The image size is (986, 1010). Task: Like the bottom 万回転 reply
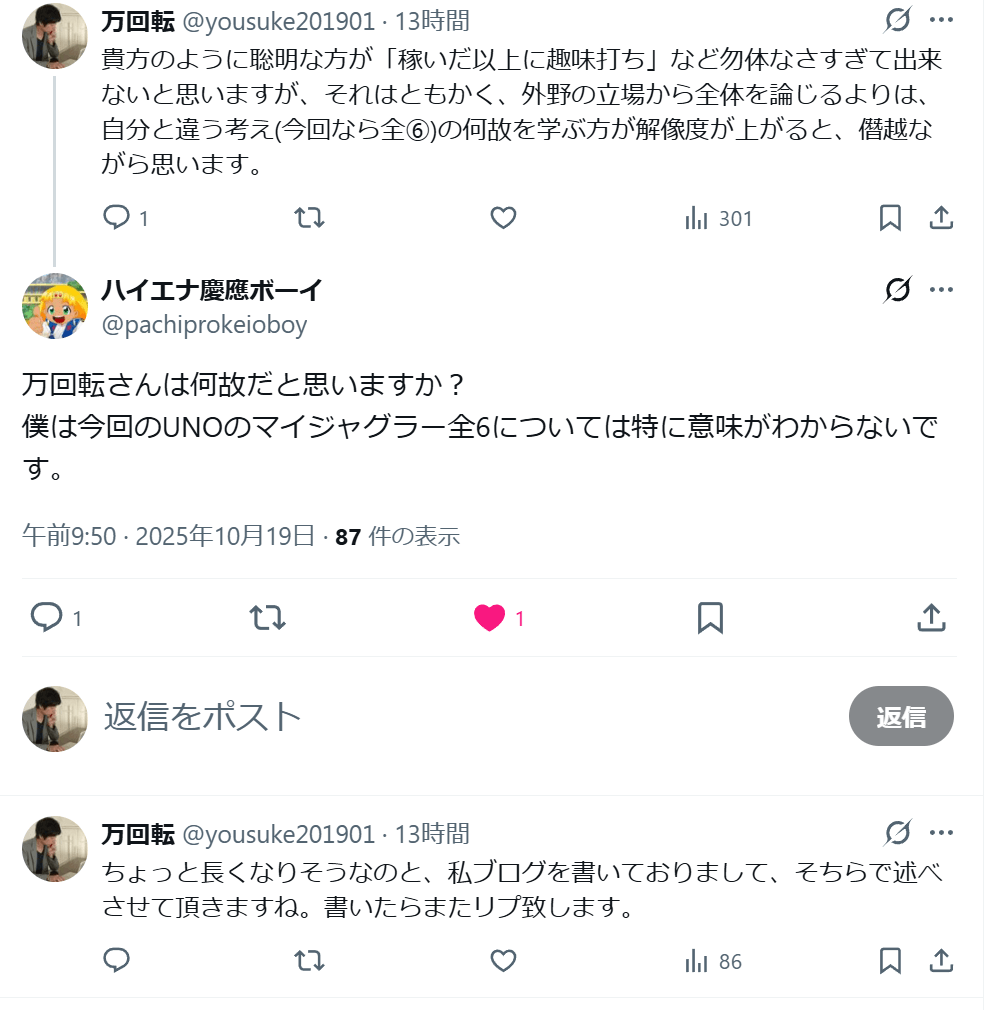pos(503,961)
